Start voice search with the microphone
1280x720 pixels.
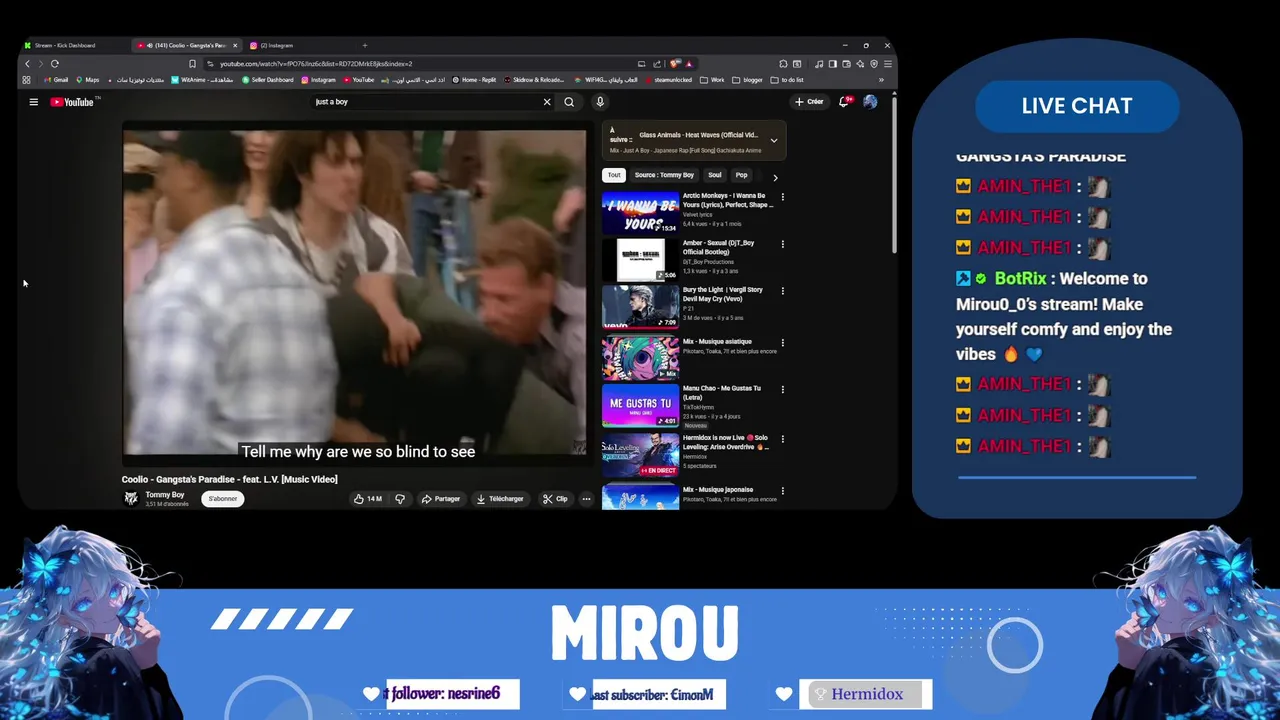(x=600, y=102)
